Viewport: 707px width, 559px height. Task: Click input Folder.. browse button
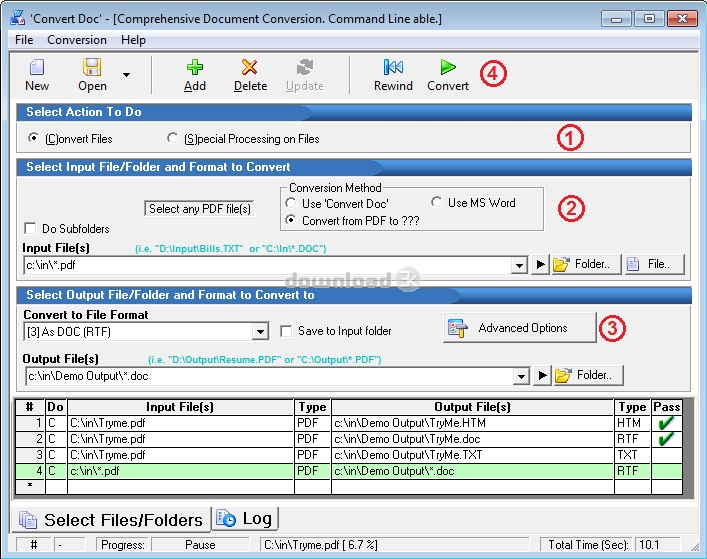(x=587, y=264)
